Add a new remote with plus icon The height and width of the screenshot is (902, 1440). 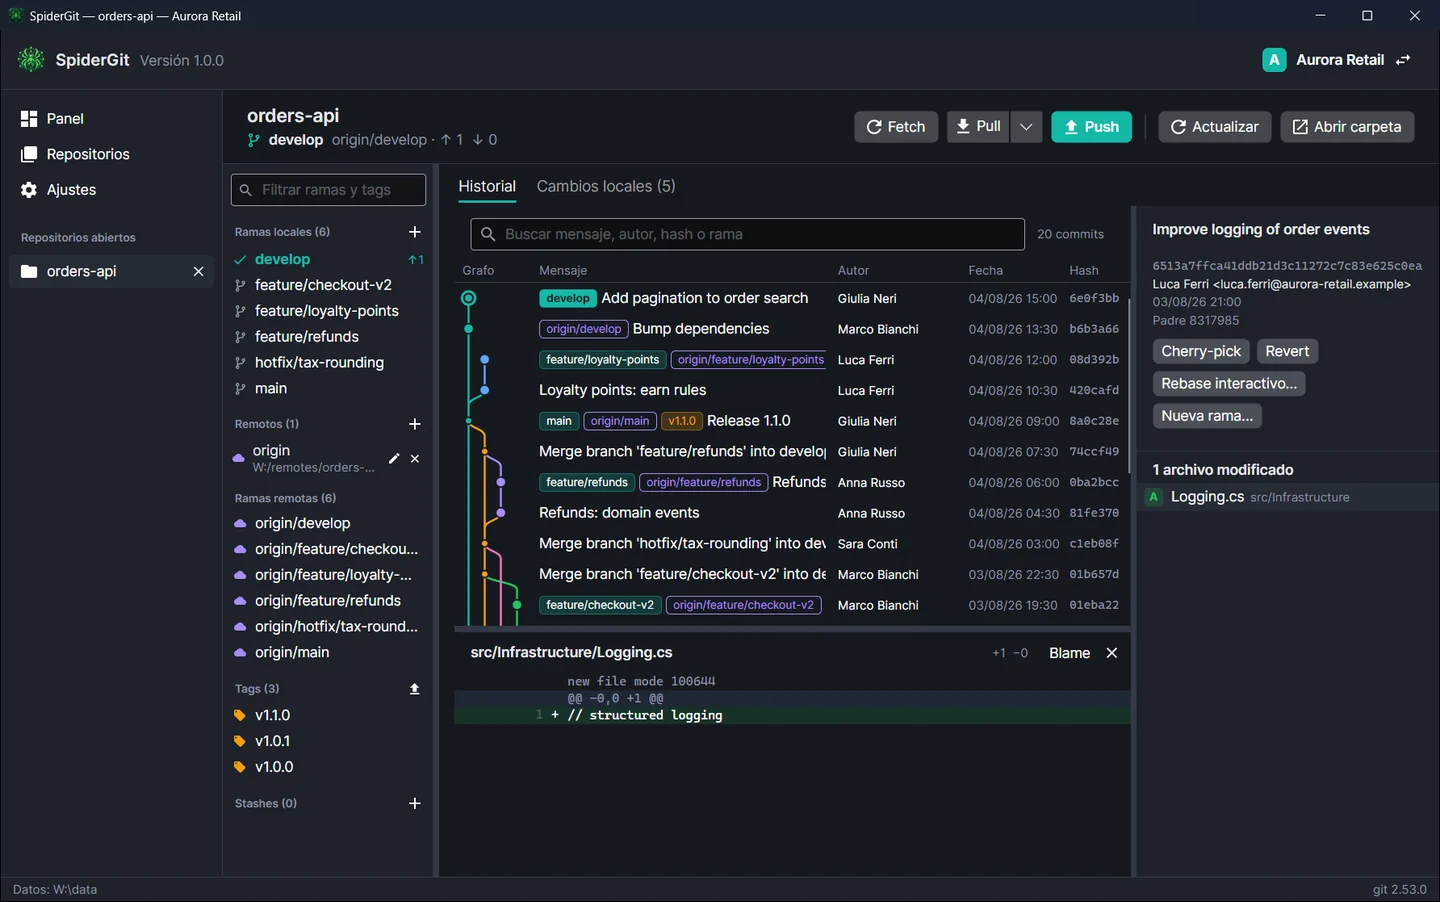click(x=415, y=424)
